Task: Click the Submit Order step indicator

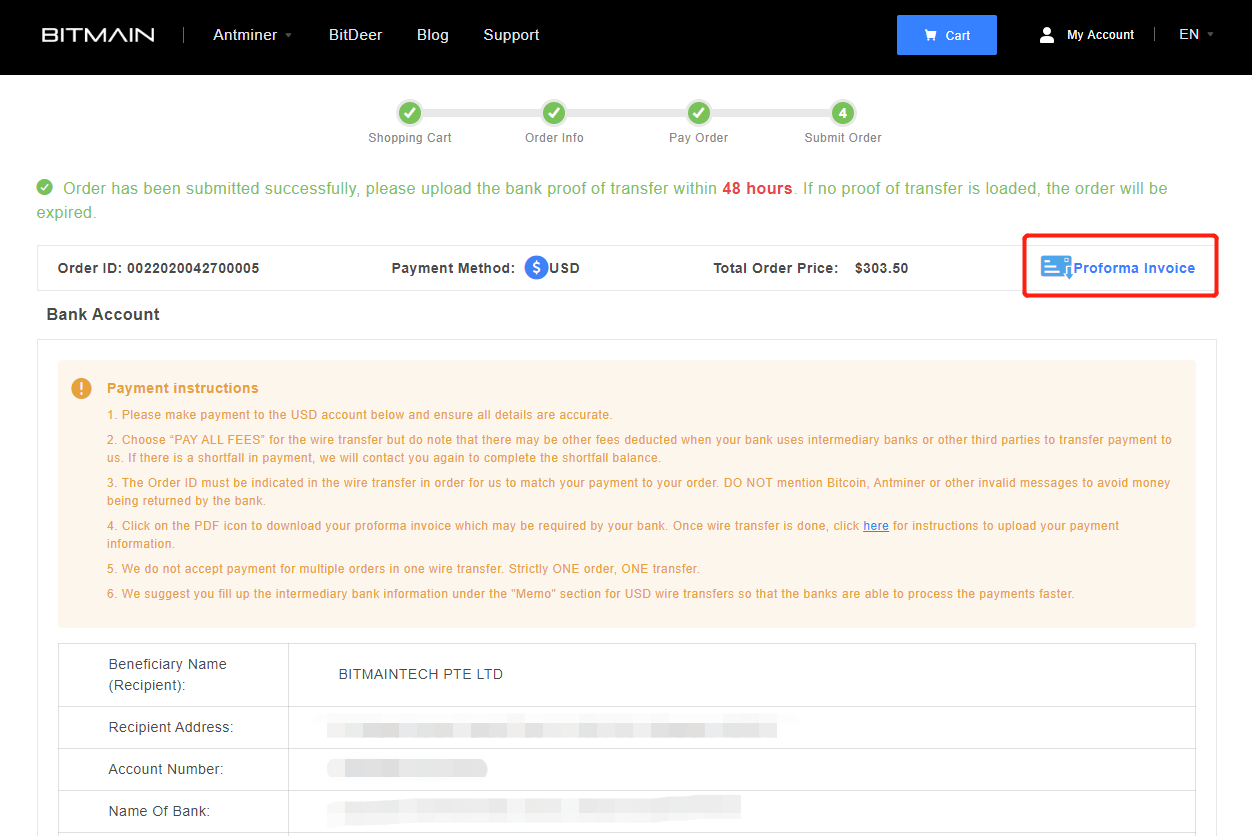Action: click(x=842, y=113)
